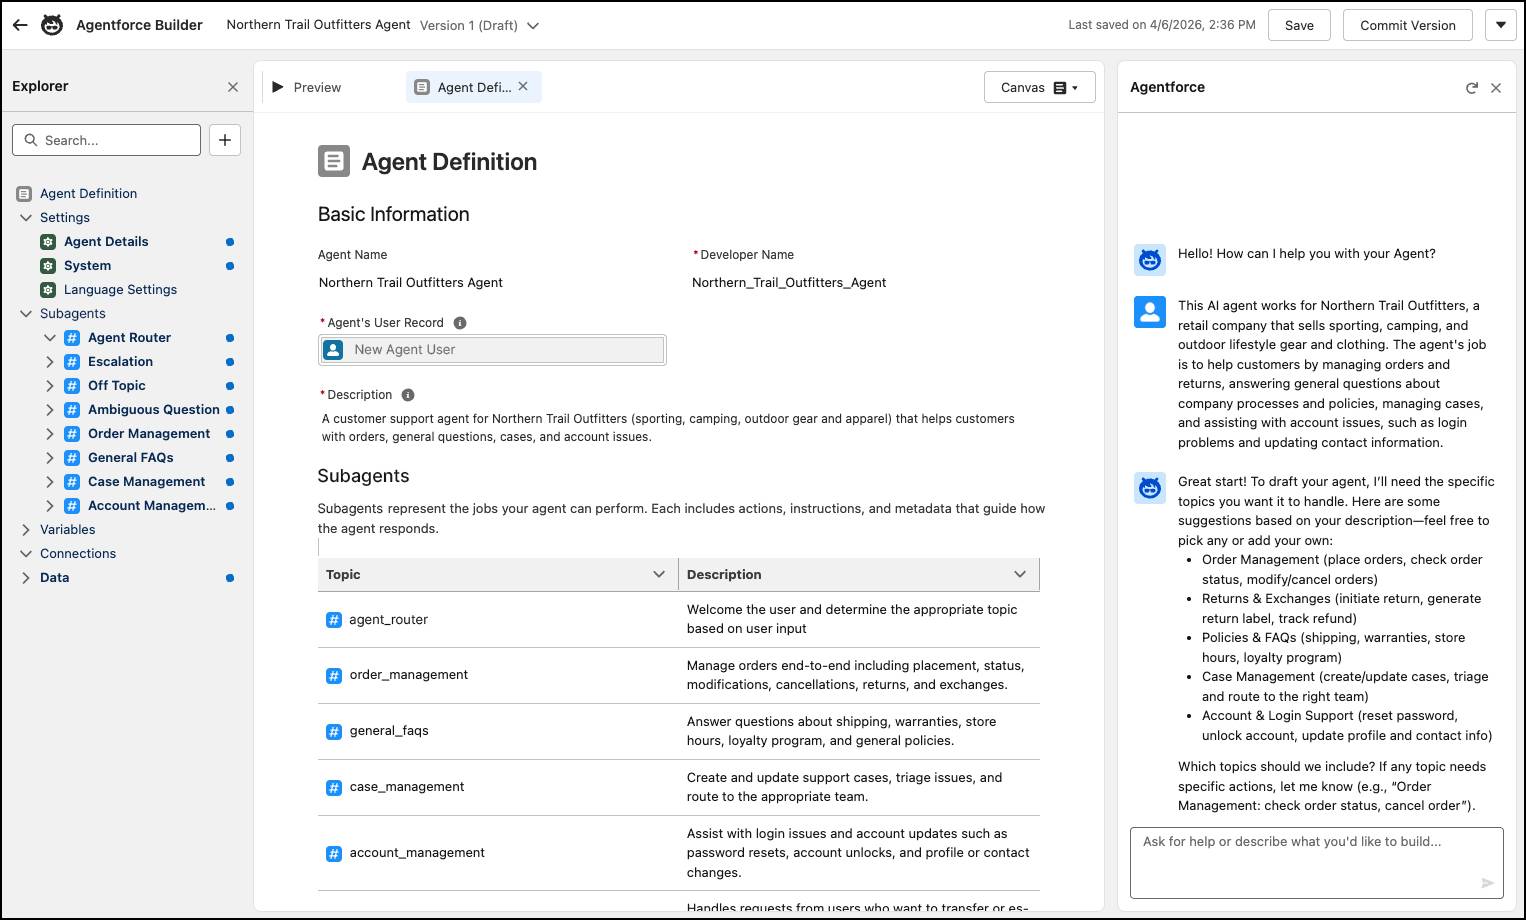The image size is (1526, 920).
Task: Click the agent description text area
Action: coord(669,428)
